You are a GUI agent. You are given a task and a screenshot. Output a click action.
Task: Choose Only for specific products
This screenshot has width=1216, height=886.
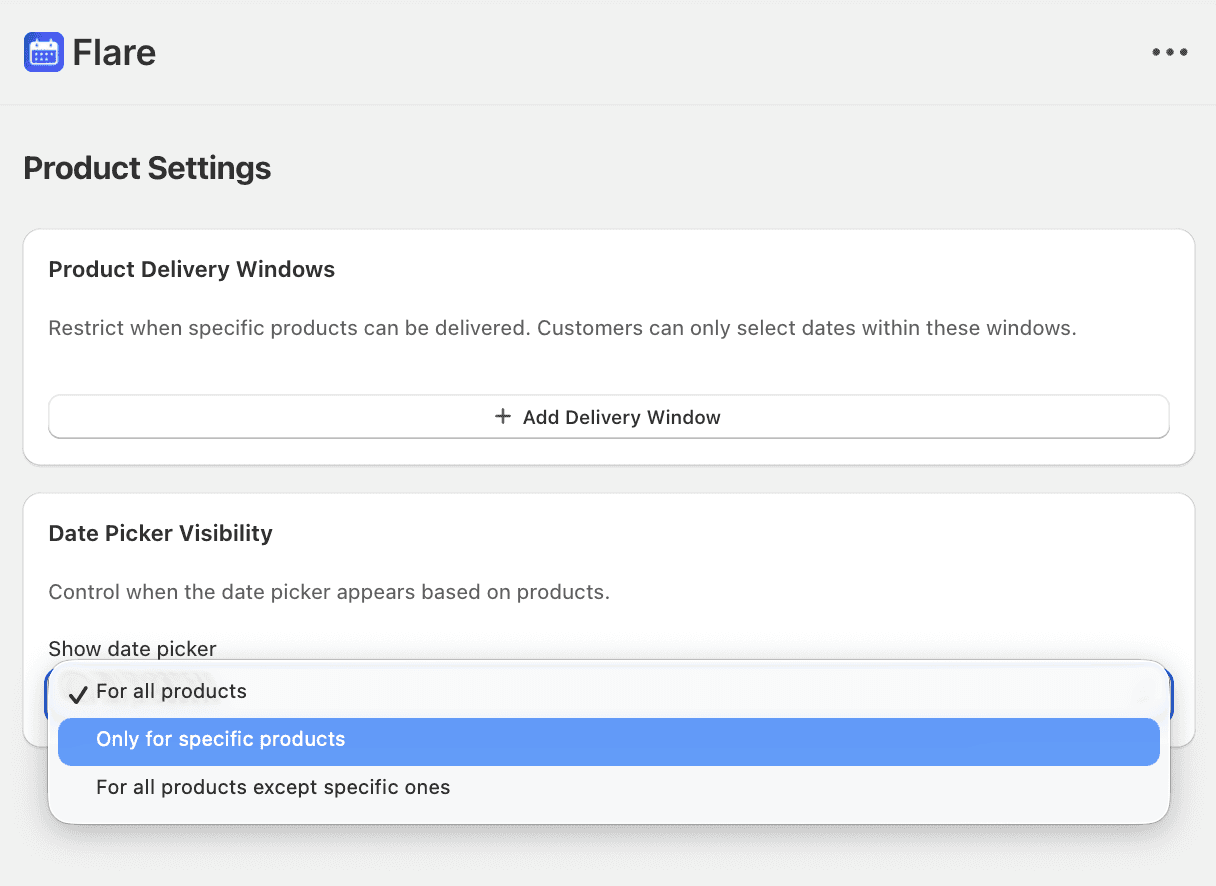[x=220, y=740]
